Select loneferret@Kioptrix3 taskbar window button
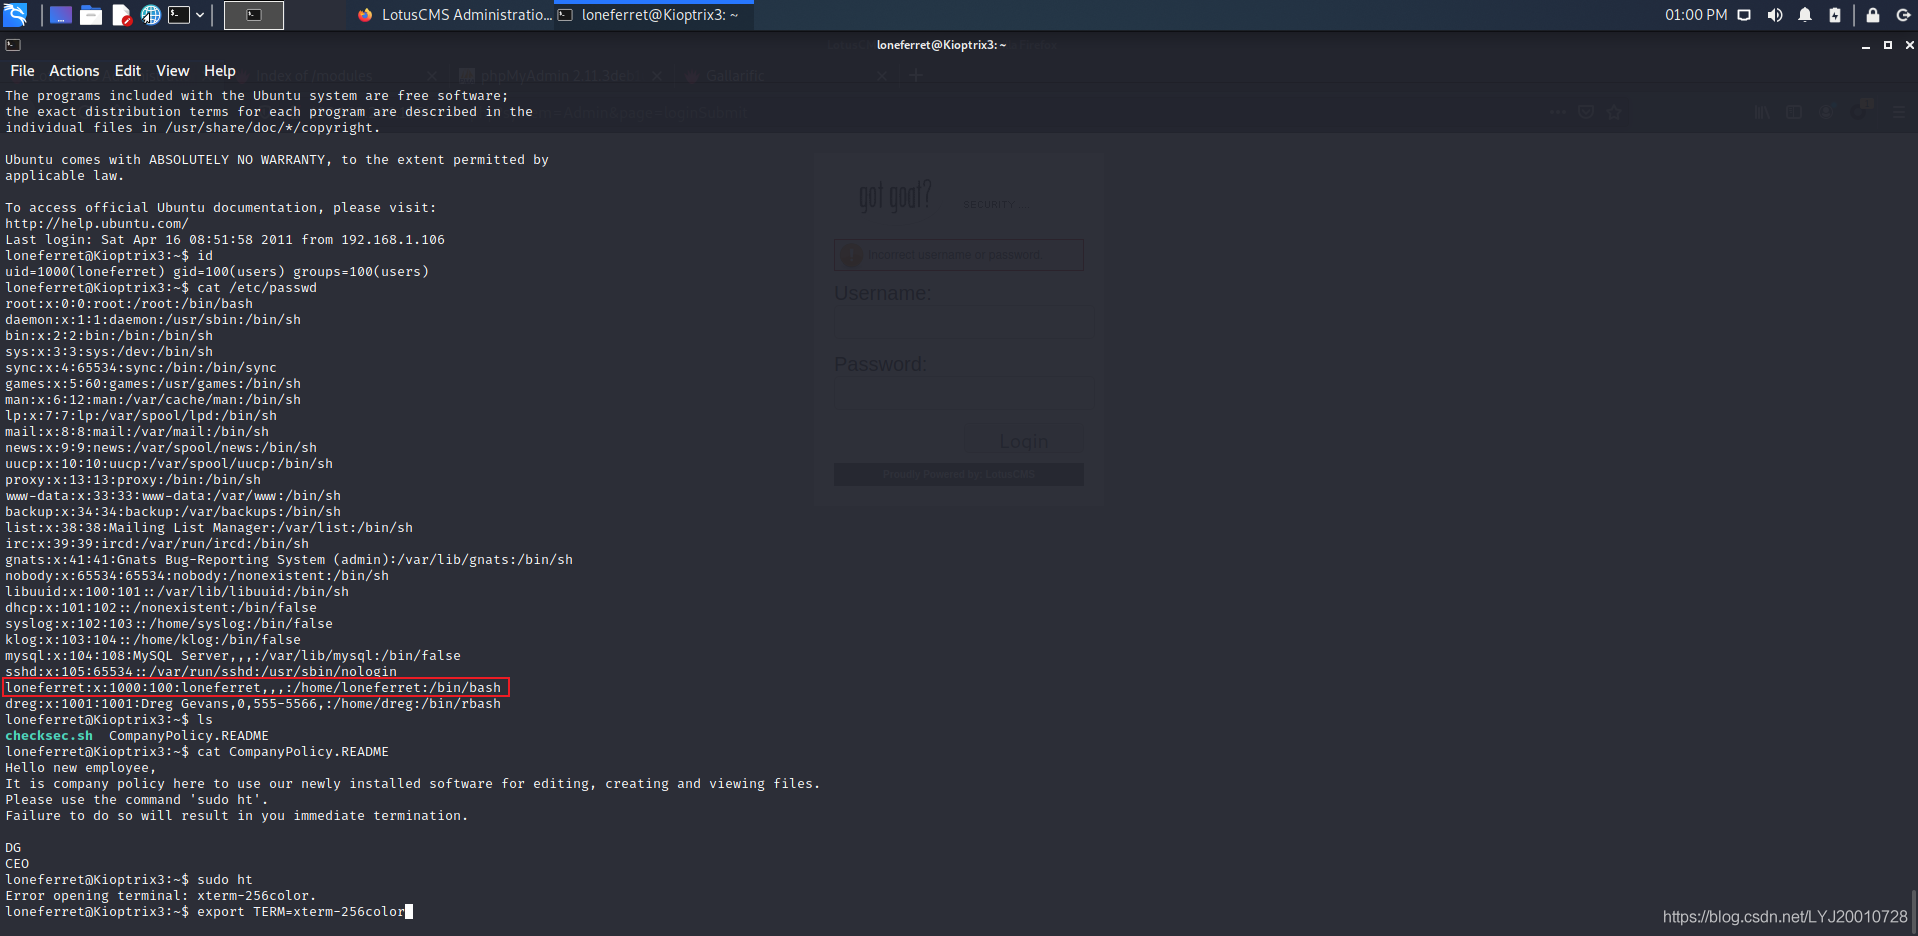The height and width of the screenshot is (936, 1918). pos(654,15)
